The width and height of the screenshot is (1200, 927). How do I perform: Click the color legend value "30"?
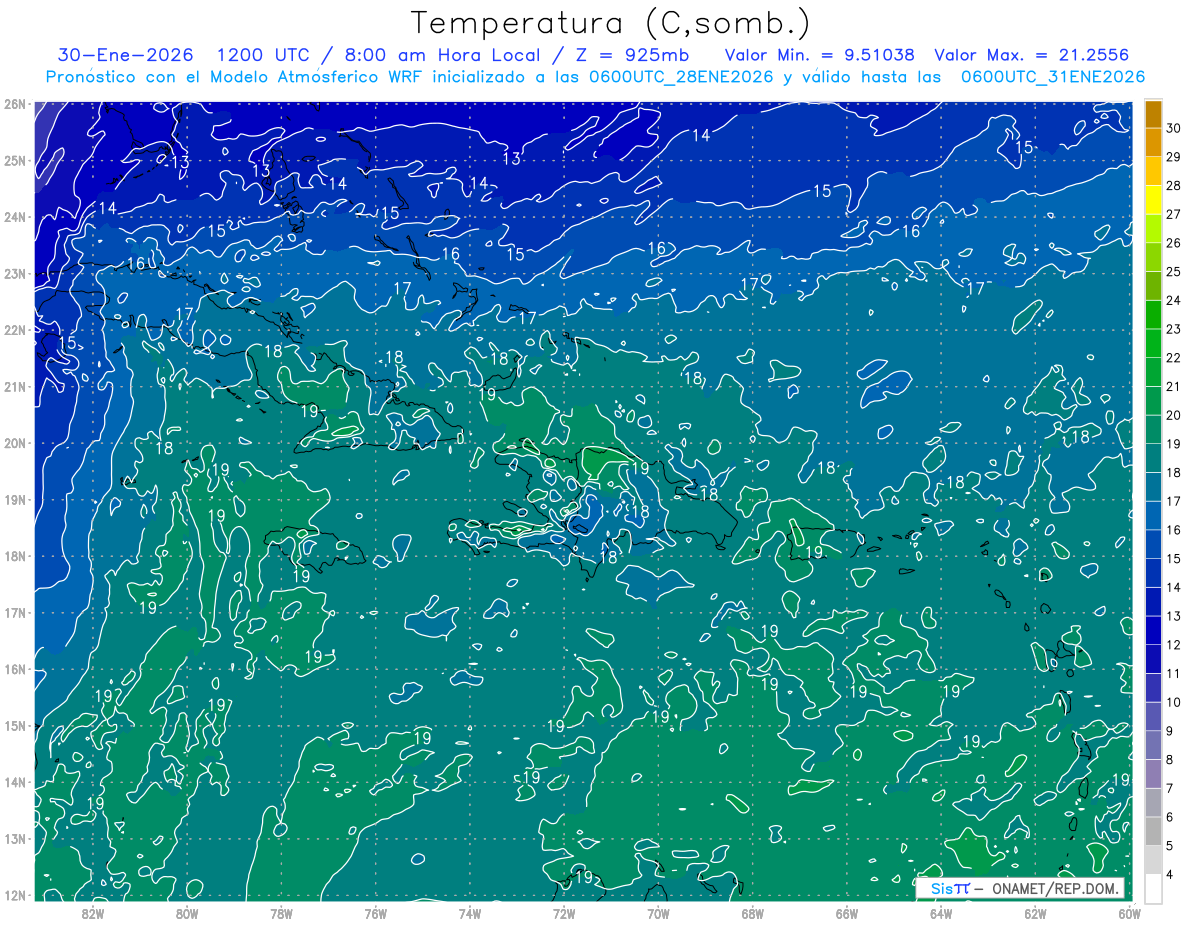1173,128
